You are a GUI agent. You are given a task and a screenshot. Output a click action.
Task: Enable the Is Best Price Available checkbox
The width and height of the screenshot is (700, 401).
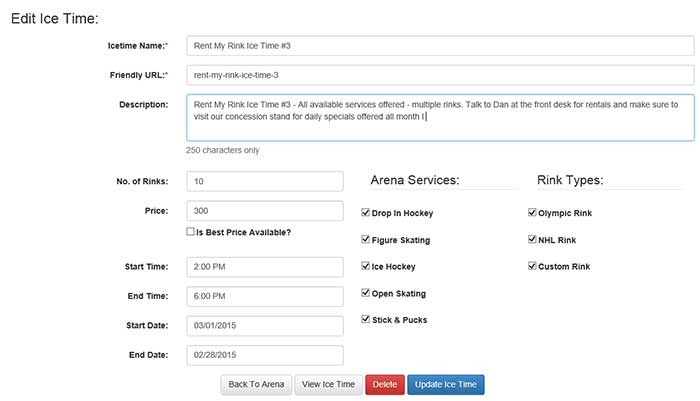(191, 232)
